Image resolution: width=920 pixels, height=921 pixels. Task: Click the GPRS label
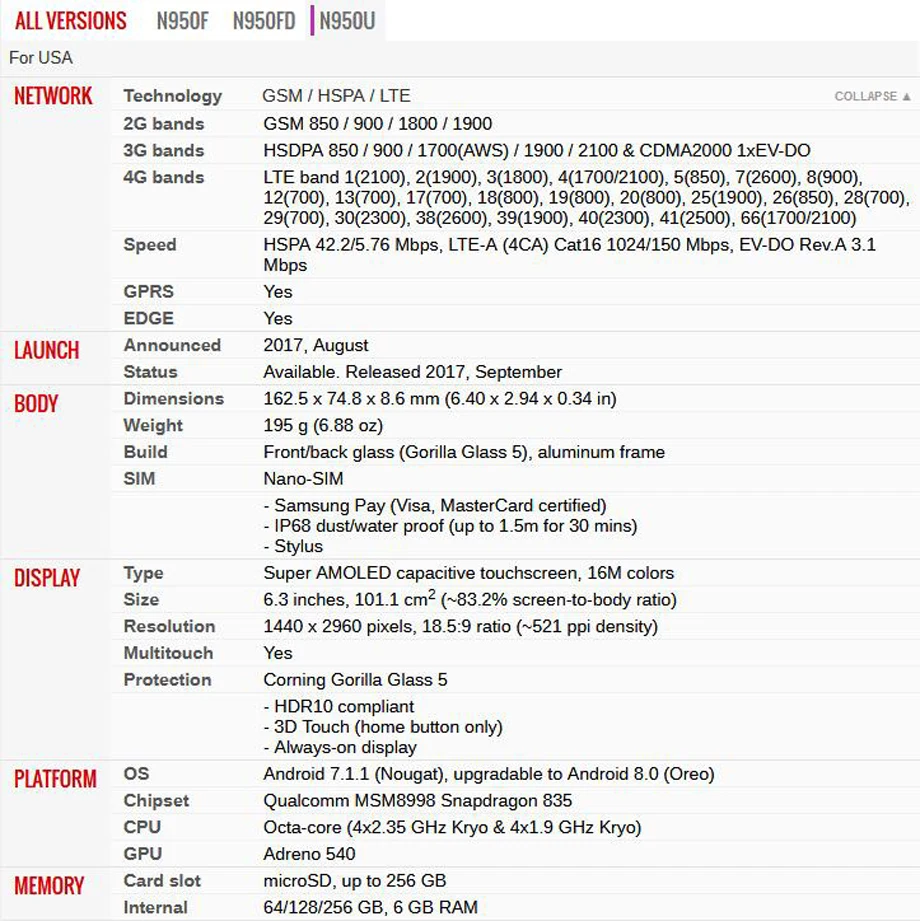click(149, 291)
